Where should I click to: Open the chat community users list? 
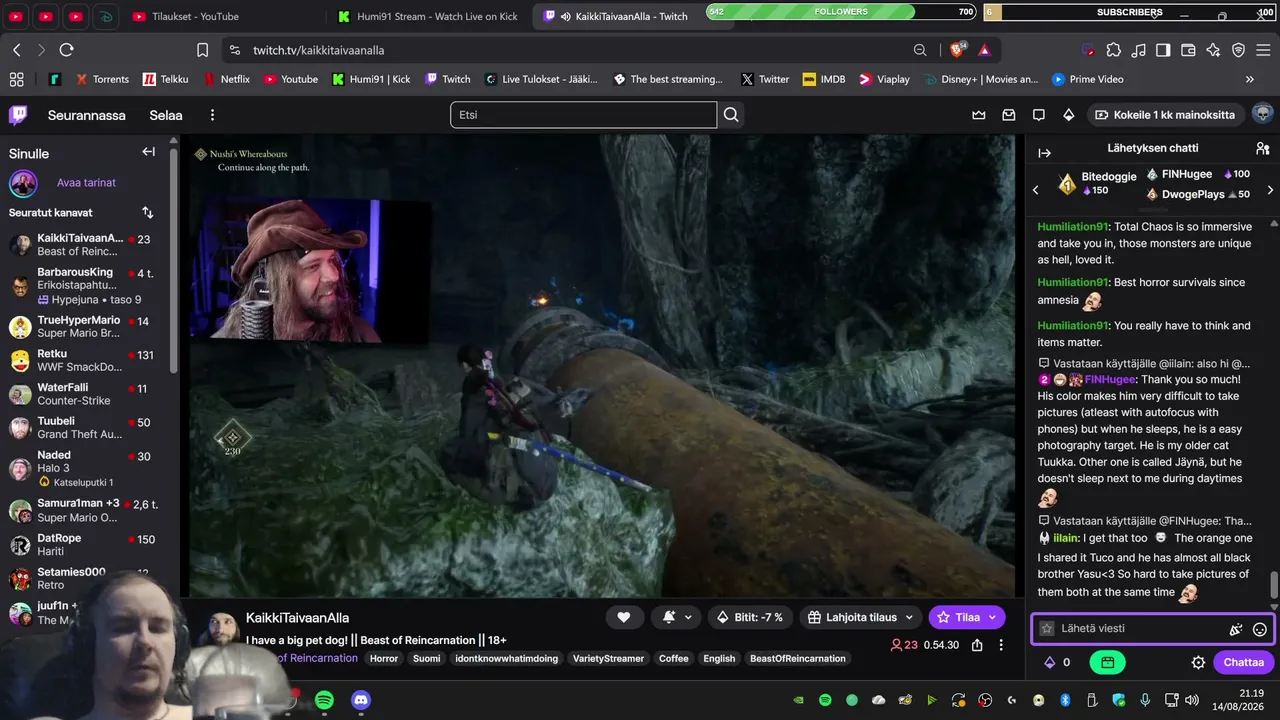tap(1262, 148)
